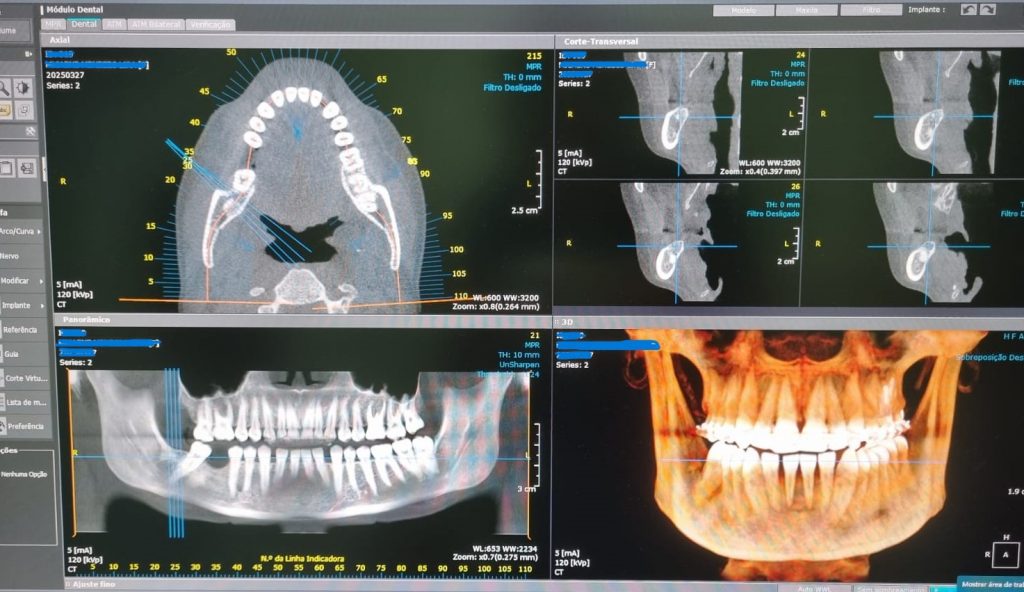Click the redo implant arrow icon

coord(987,9)
